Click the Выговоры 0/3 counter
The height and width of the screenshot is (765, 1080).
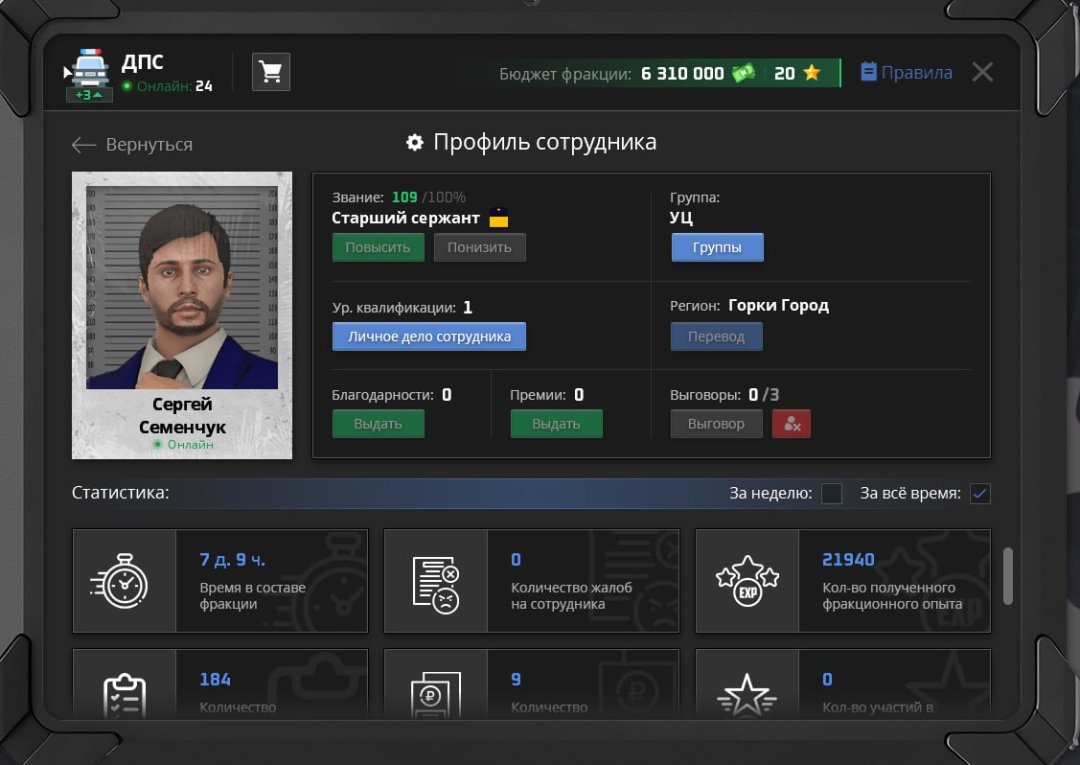pos(725,395)
